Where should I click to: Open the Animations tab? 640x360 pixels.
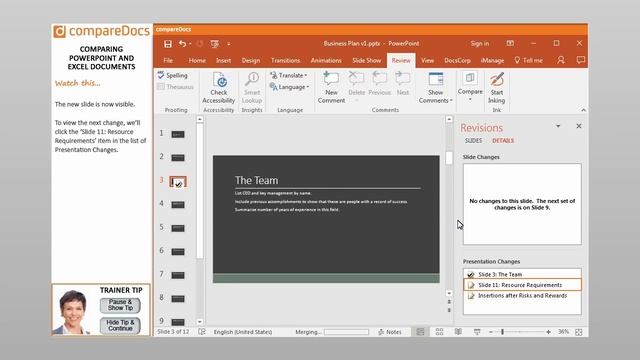326,60
